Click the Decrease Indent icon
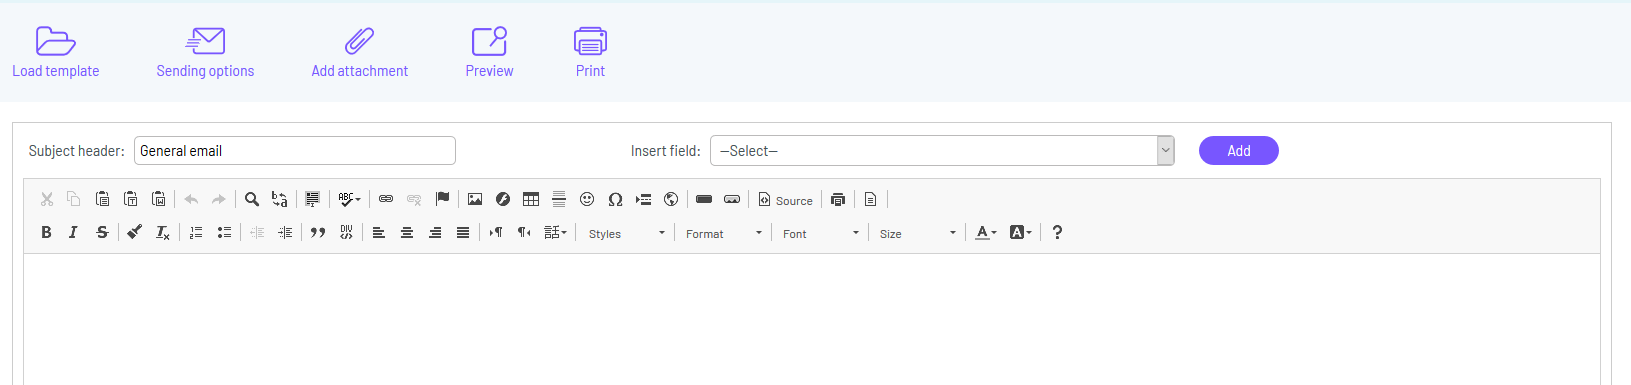Viewport: 1631px width, 385px height. pos(257,232)
